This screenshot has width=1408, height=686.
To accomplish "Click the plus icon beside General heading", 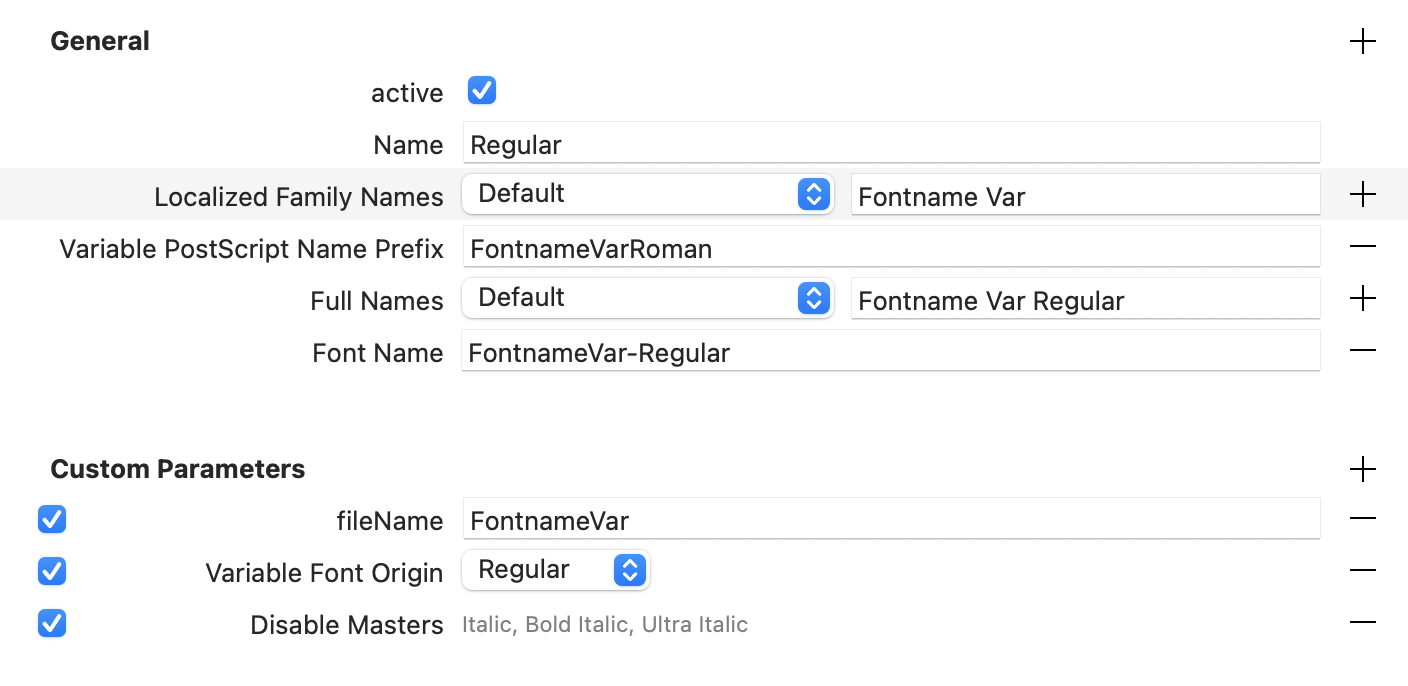I will click(1362, 41).
